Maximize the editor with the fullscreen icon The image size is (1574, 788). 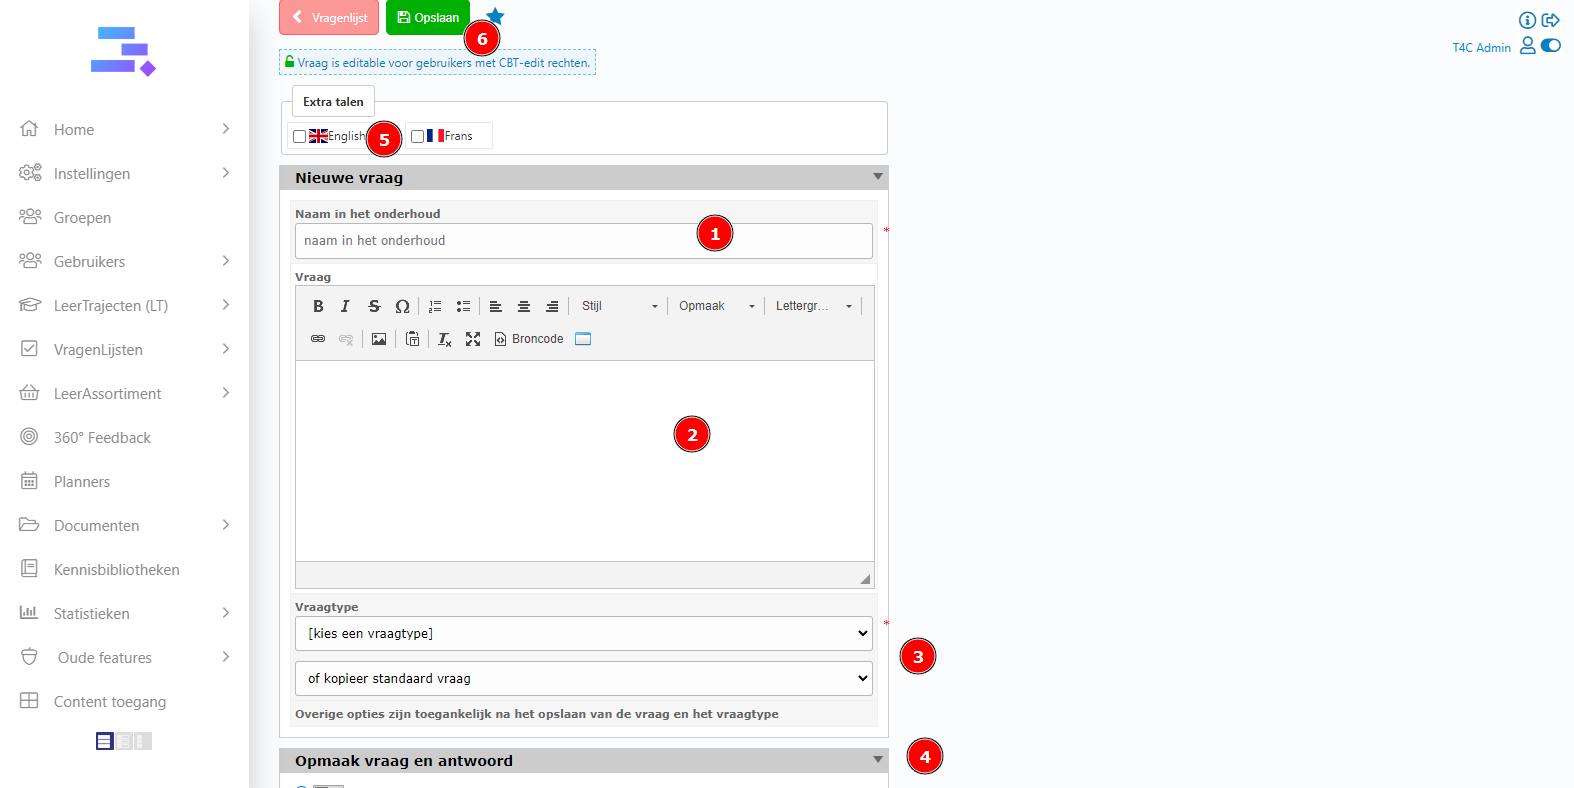pos(473,339)
